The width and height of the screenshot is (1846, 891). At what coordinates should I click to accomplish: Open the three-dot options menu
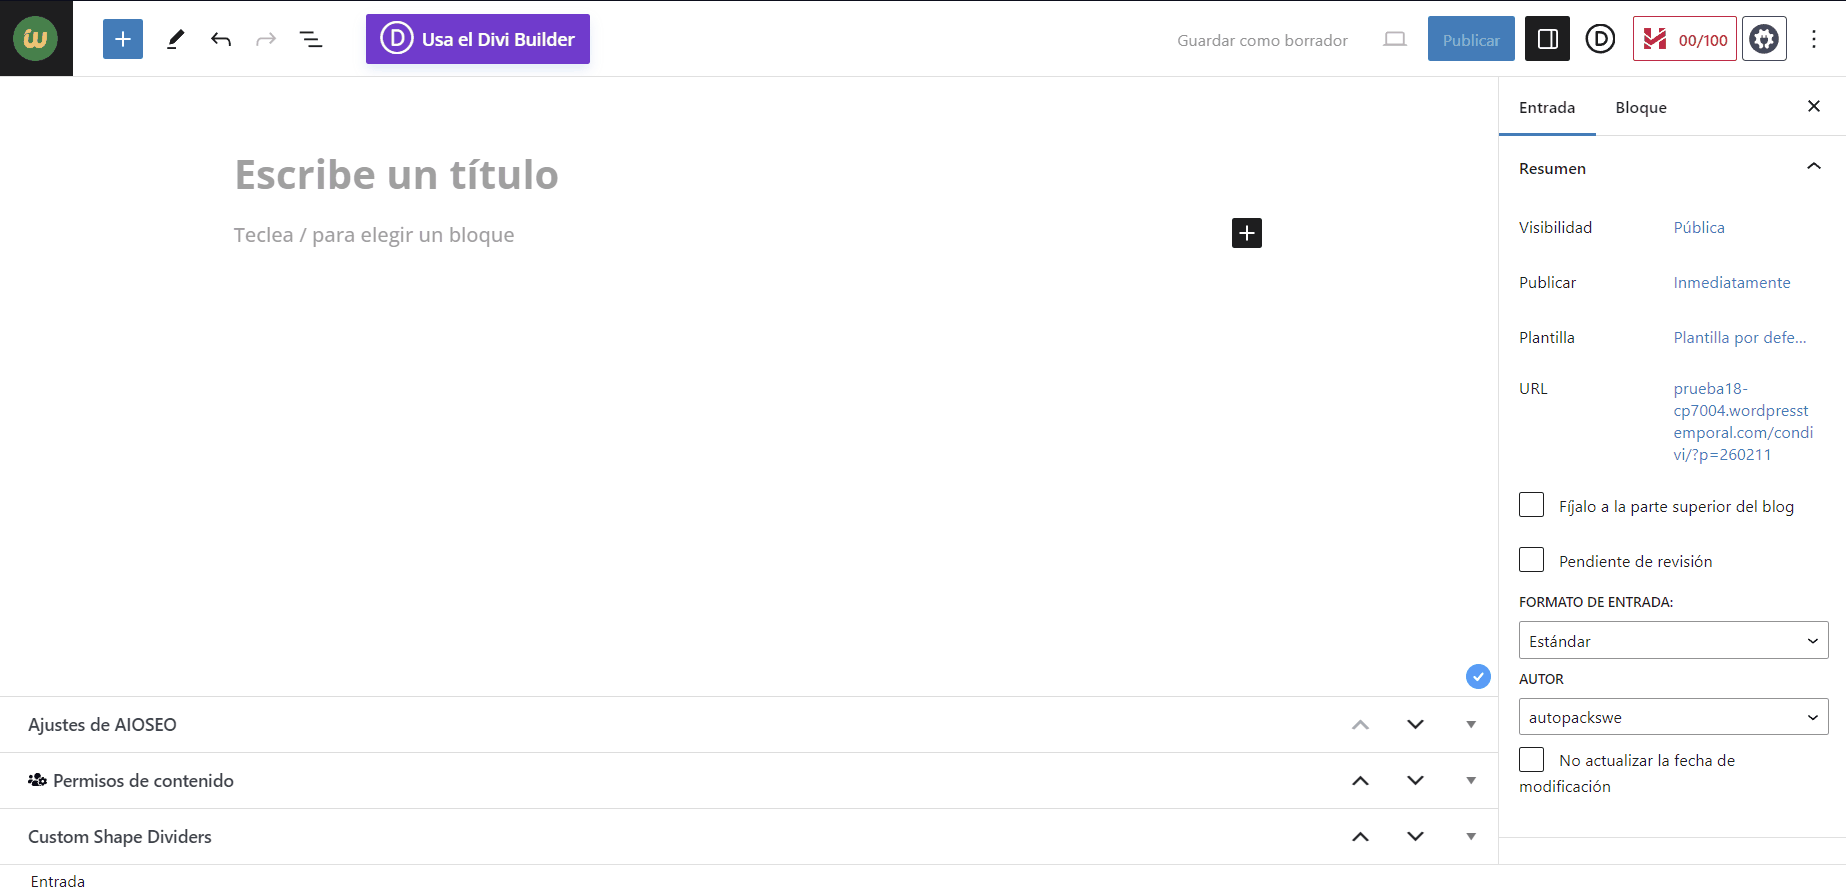coord(1814,39)
